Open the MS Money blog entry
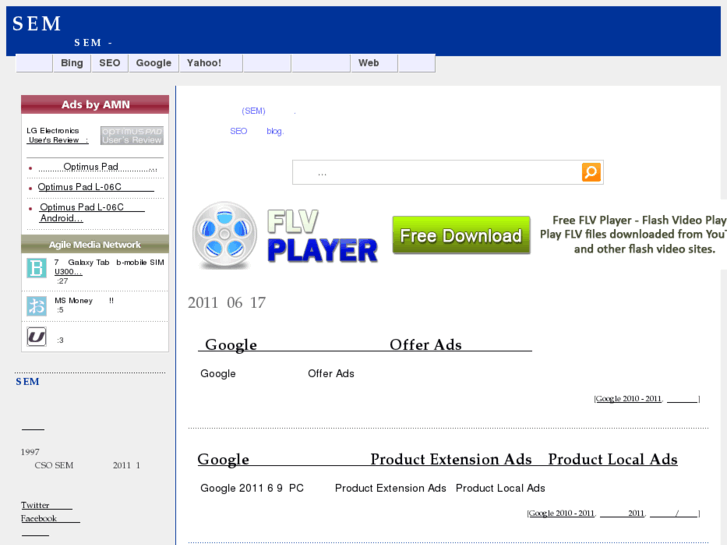Image resolution: width=727 pixels, height=545 pixels. (84, 301)
